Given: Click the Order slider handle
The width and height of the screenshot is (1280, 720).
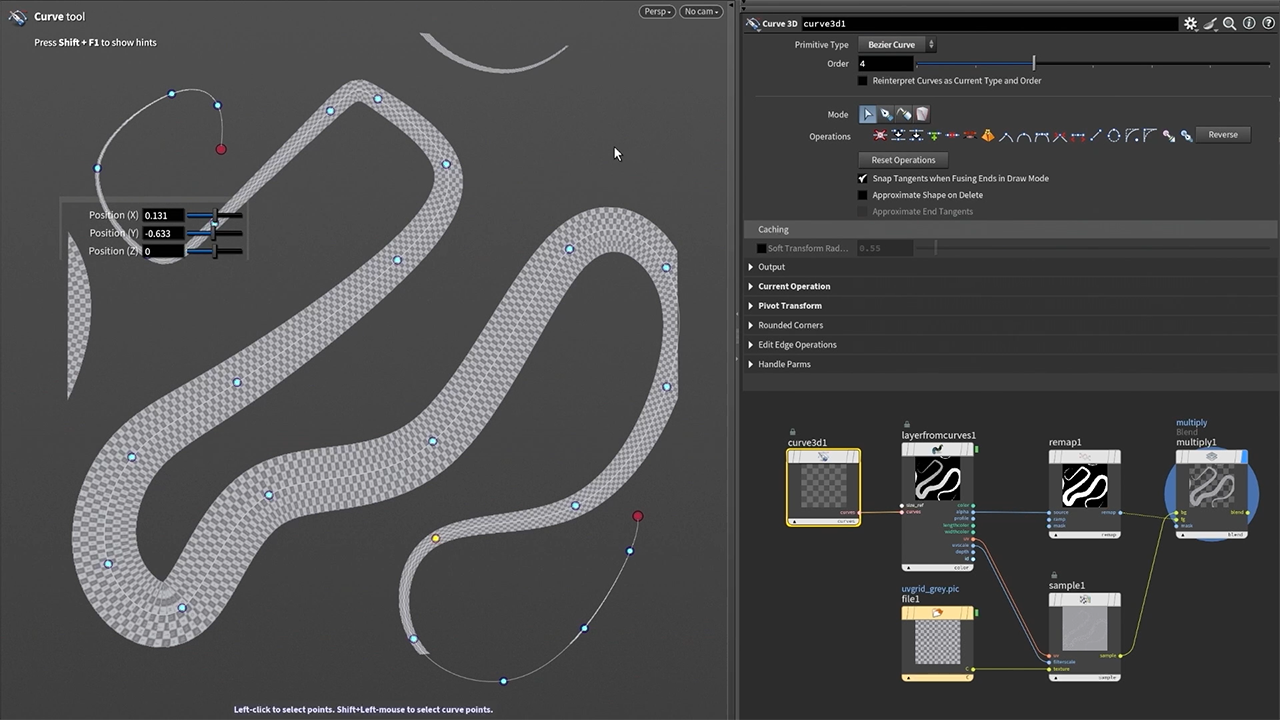Looking at the screenshot, I should (1034, 64).
